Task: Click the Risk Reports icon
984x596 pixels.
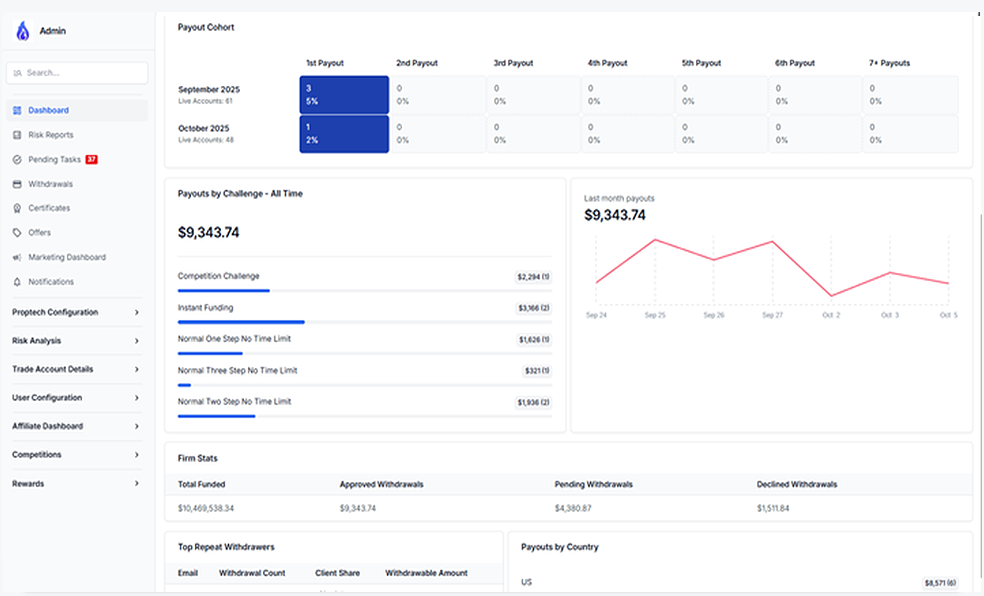Action: click(18, 135)
